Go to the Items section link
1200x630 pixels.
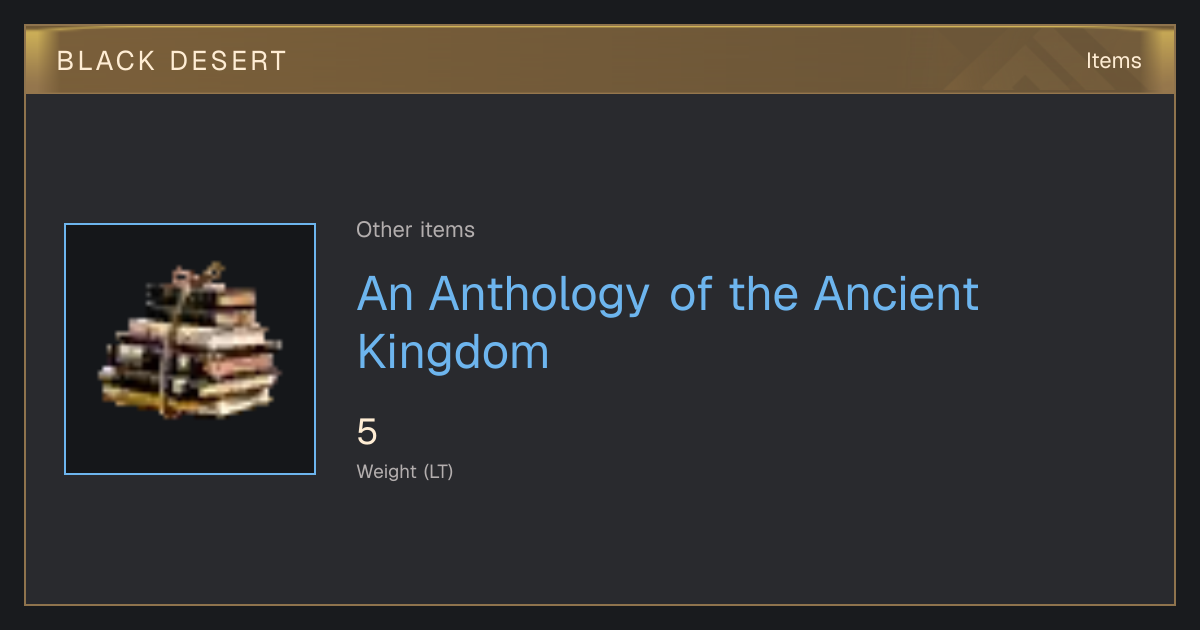[x=1113, y=61]
